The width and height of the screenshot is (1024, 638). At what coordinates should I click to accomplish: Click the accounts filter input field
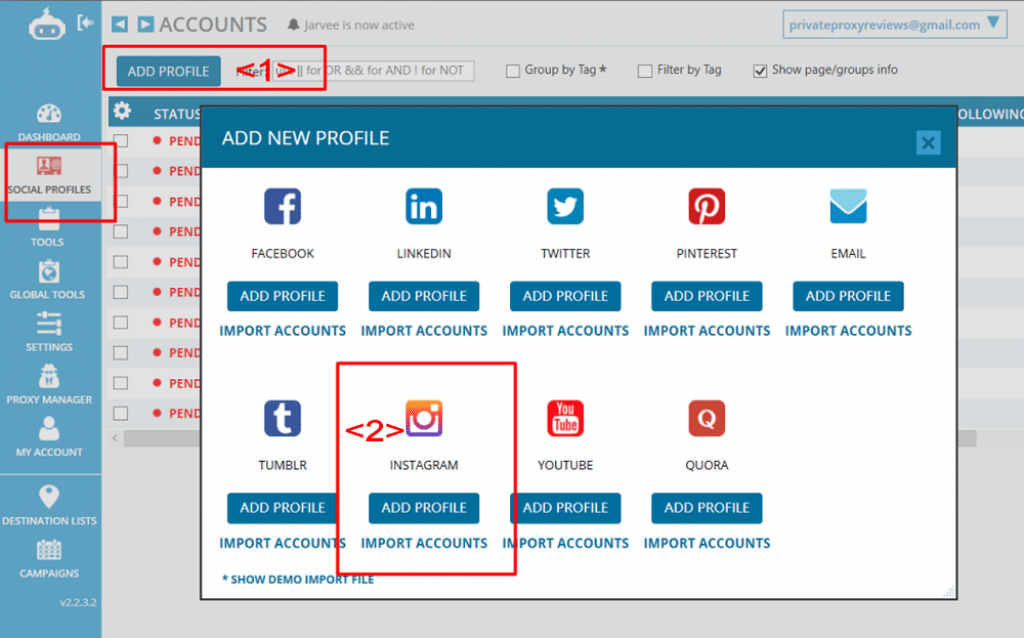click(x=374, y=71)
